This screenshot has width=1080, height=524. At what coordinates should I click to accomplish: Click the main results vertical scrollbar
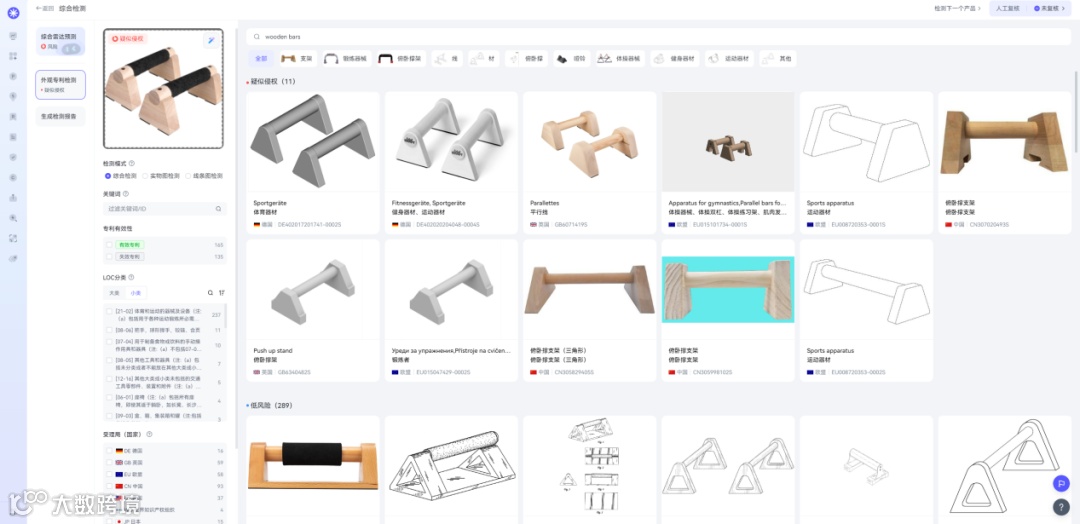(1076, 110)
